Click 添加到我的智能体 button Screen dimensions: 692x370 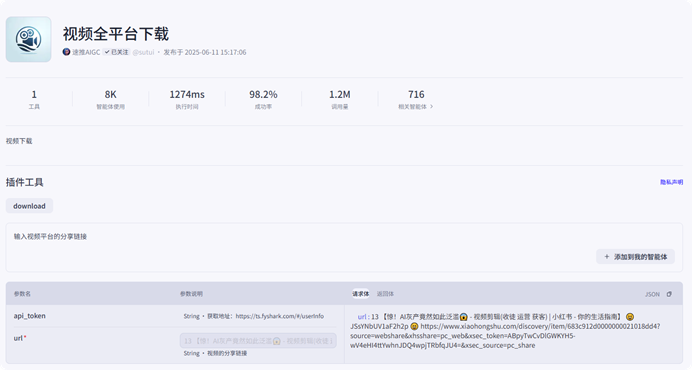point(635,257)
